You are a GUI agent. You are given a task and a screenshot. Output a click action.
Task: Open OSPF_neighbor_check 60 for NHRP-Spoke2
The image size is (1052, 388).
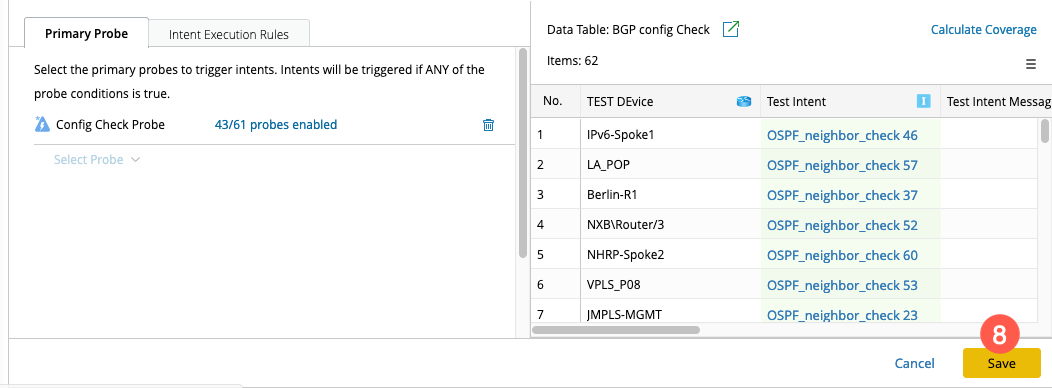tap(842, 255)
